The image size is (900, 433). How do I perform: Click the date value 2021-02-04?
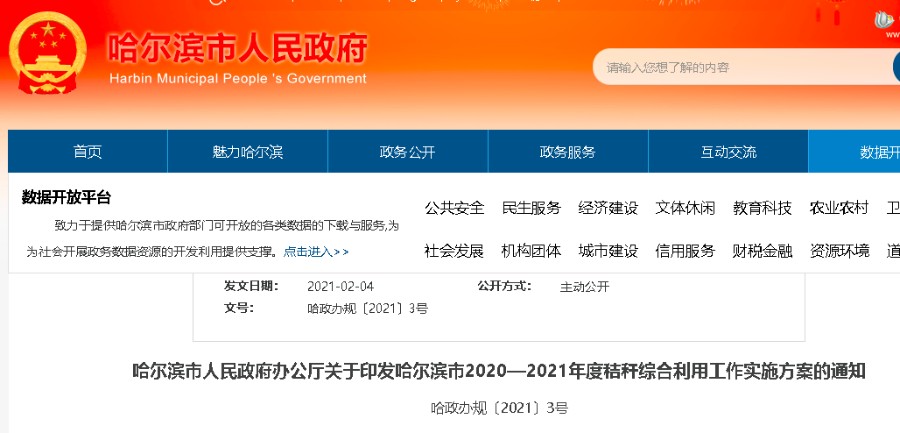[x=340, y=287]
